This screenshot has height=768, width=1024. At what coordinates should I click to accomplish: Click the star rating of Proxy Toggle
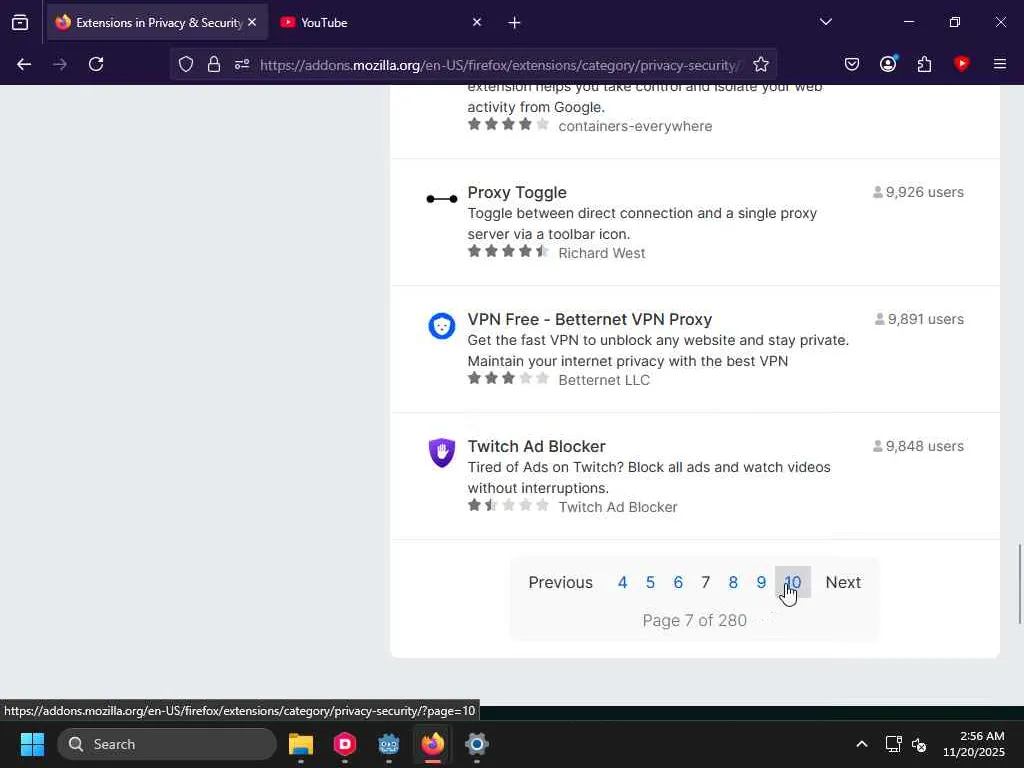508,251
